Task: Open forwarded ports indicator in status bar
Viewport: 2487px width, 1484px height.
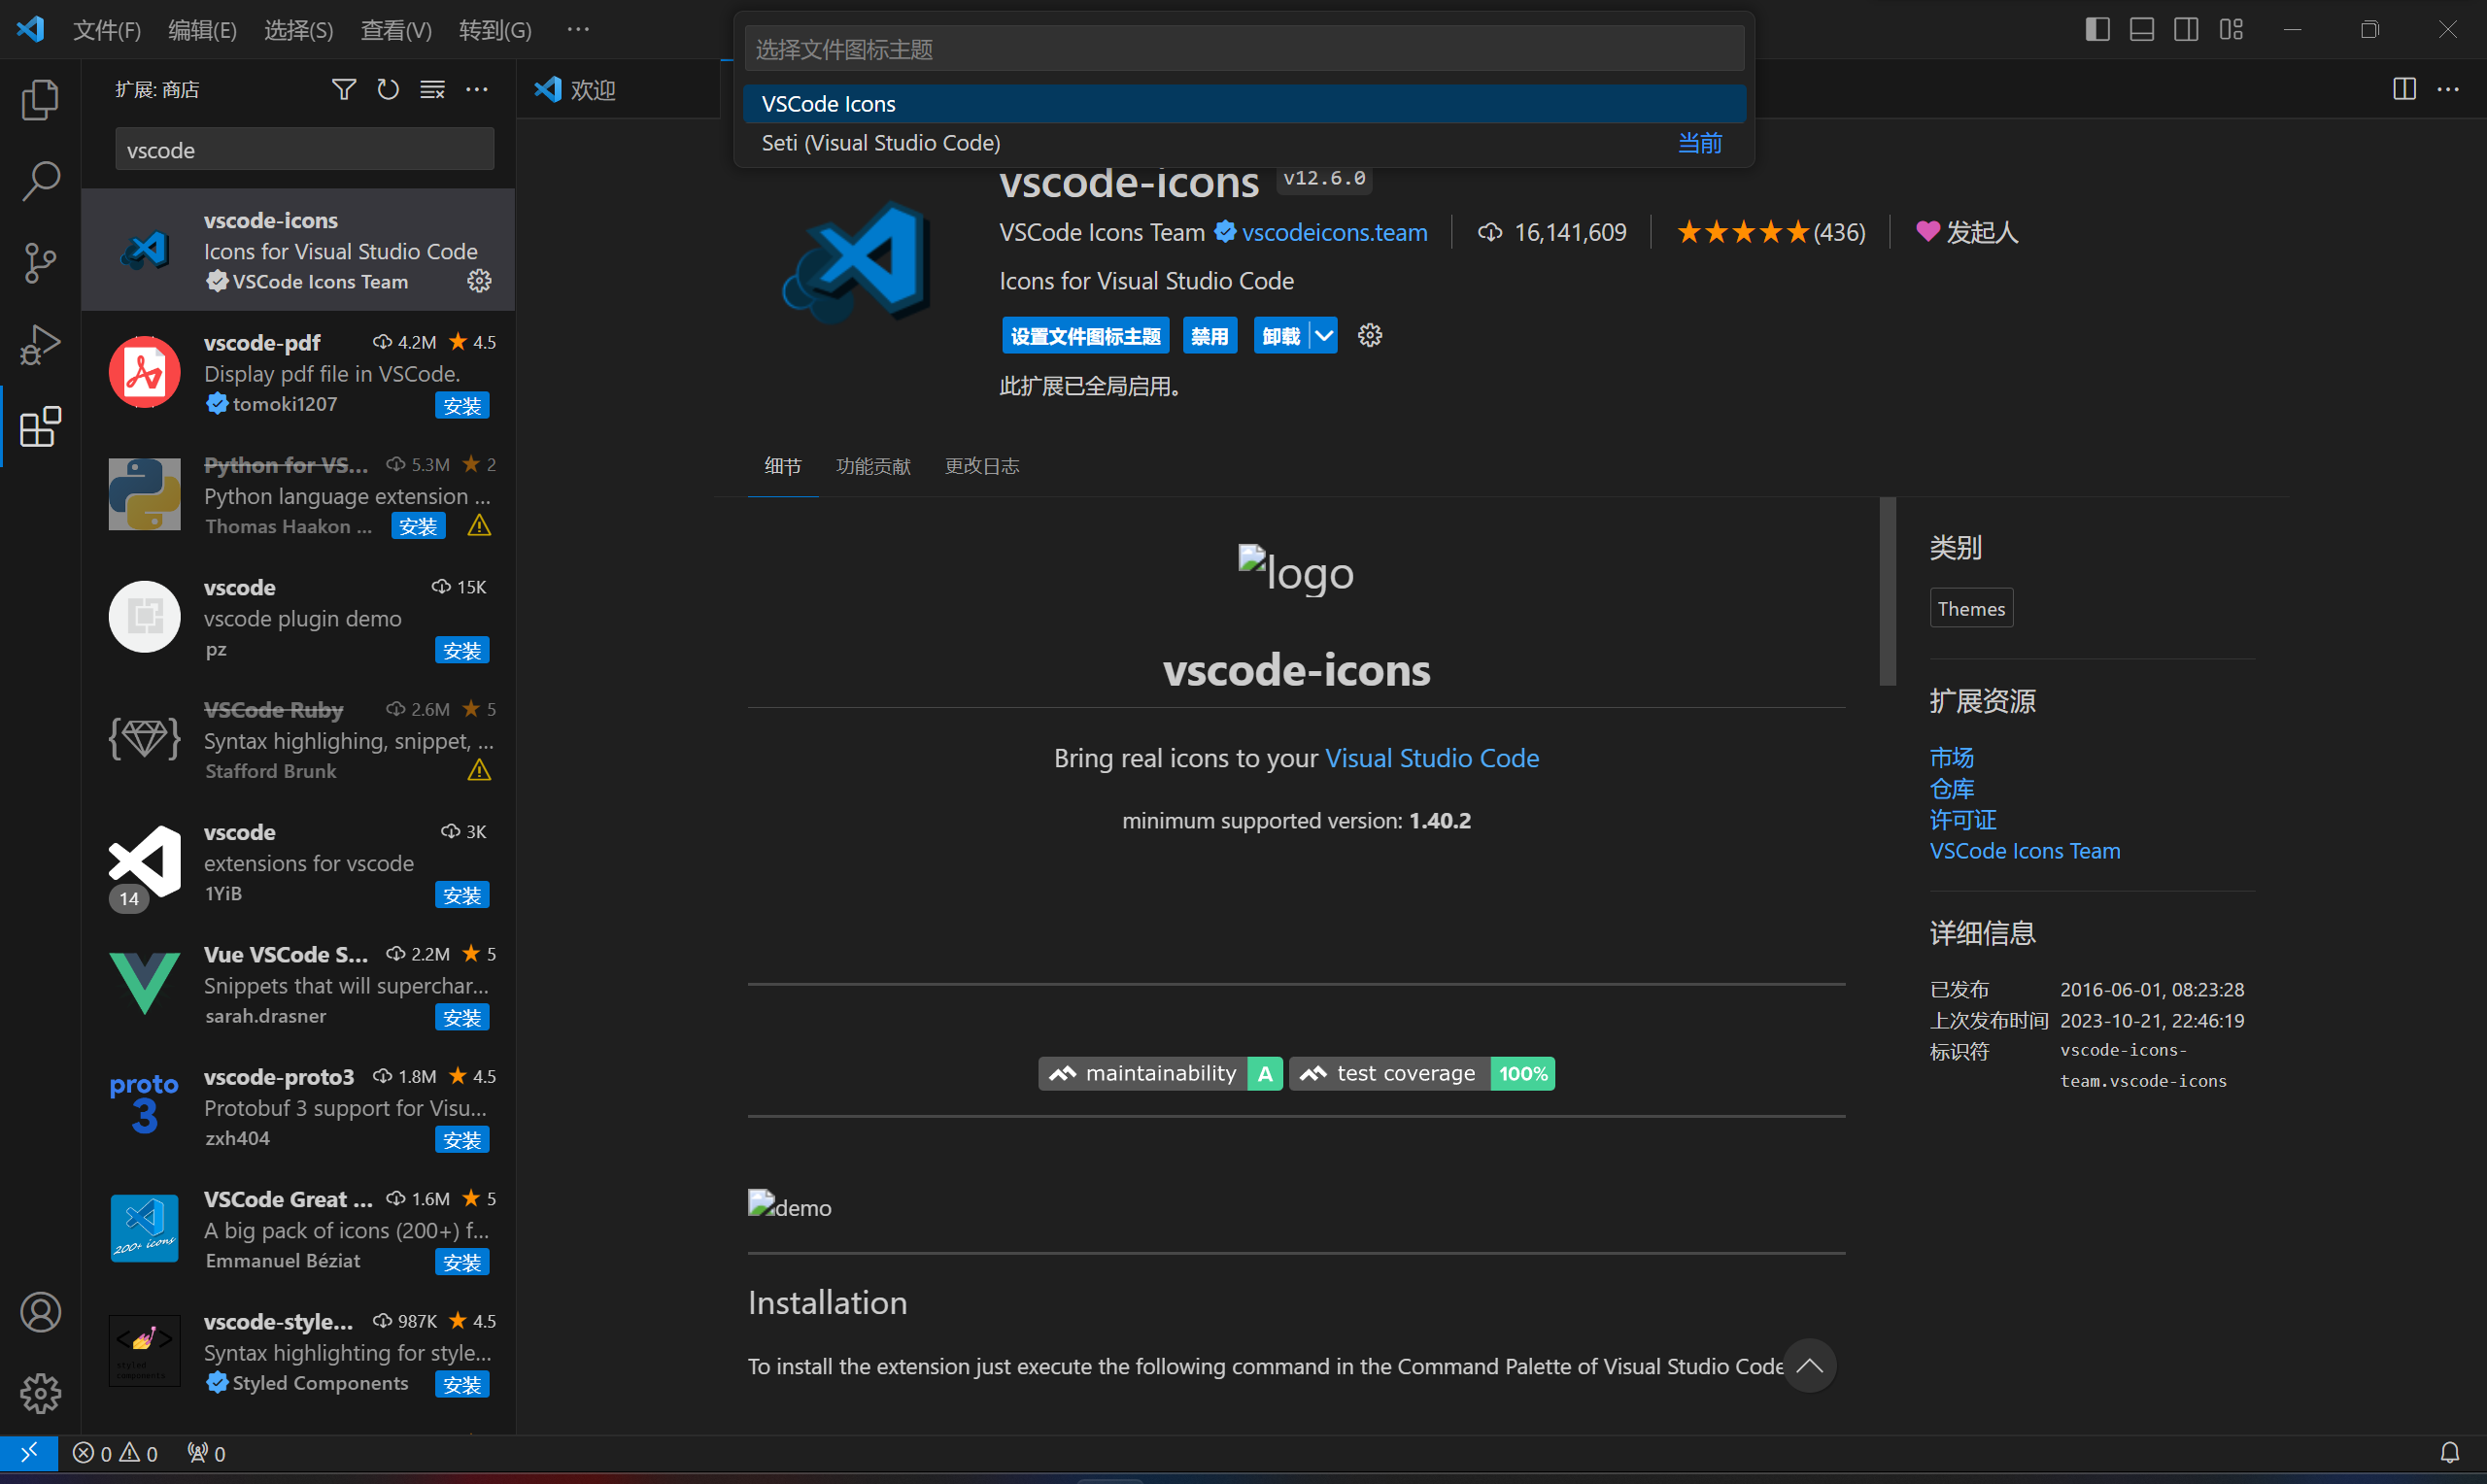Action: (207, 1453)
